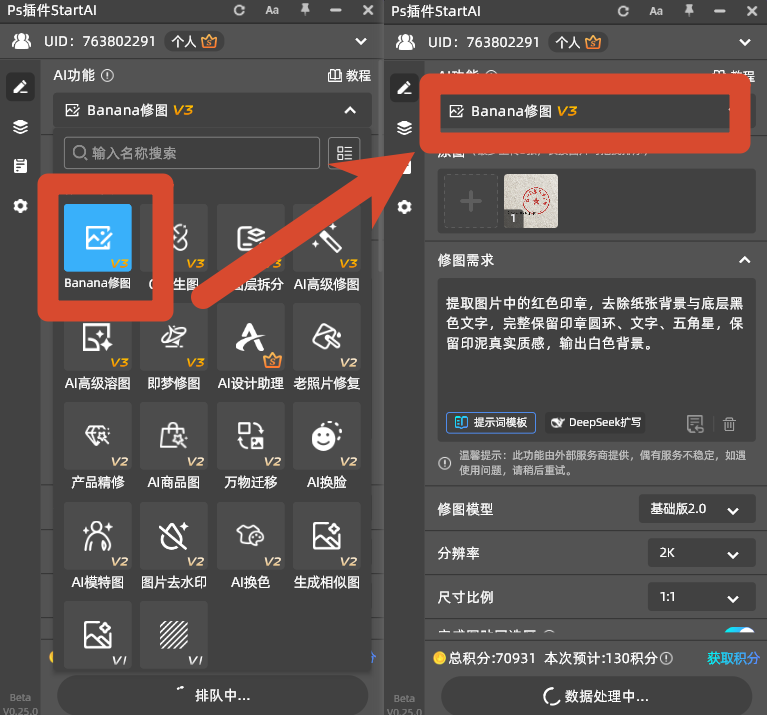Open the V1 image tool tile in bottom row

coord(97,634)
